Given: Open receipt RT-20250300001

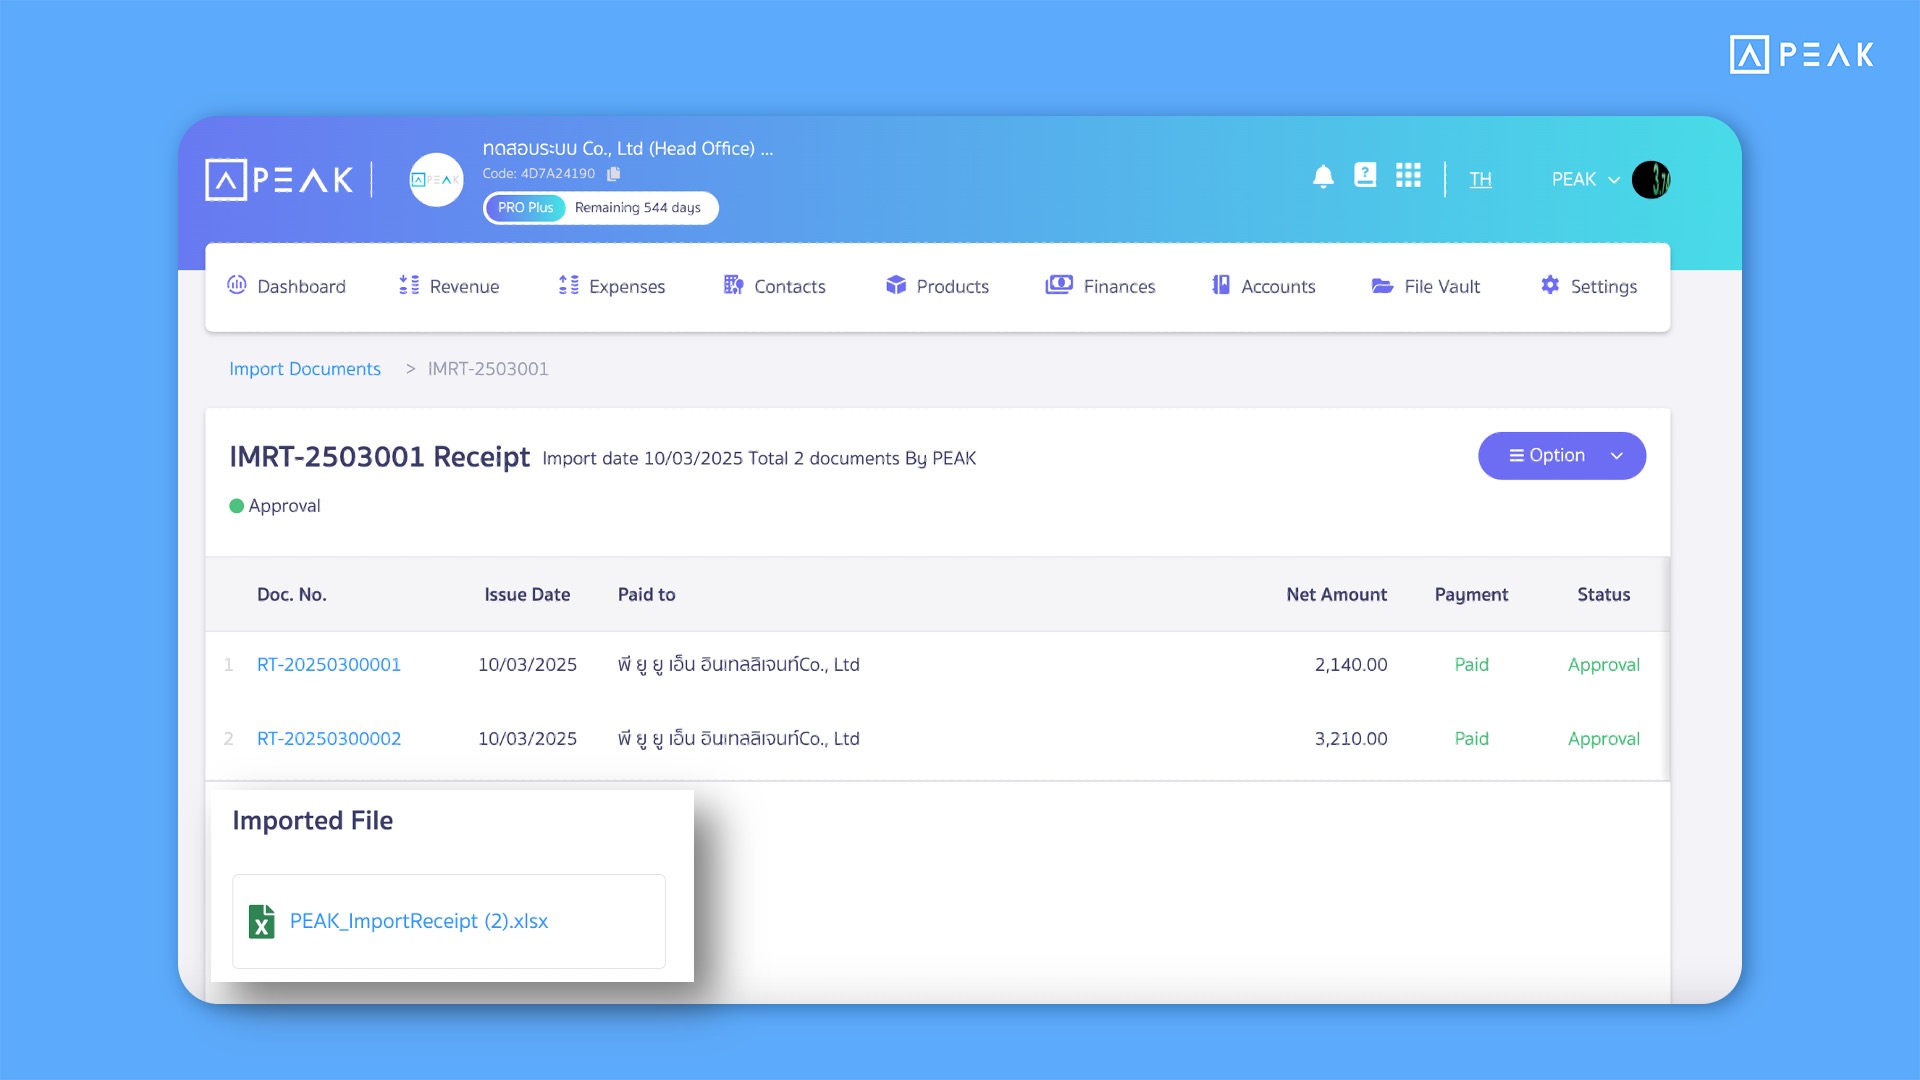Looking at the screenshot, I should (x=329, y=665).
